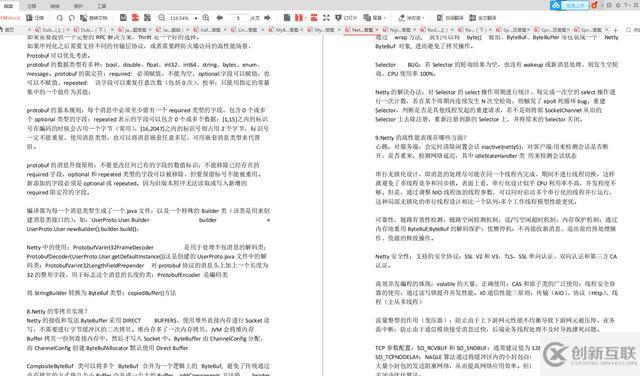Image resolution: width=640 pixels, height=376 pixels.
Task: Open the 保护 ribbon tab
Action: (x=78, y=6)
